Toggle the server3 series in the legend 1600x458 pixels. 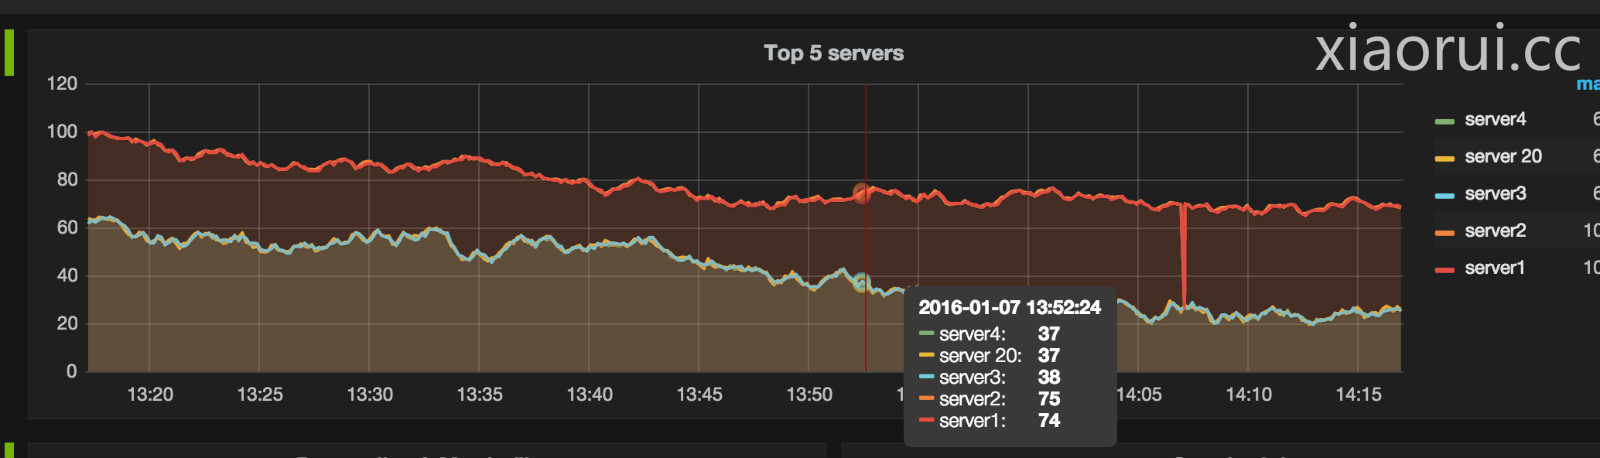pos(1495,194)
